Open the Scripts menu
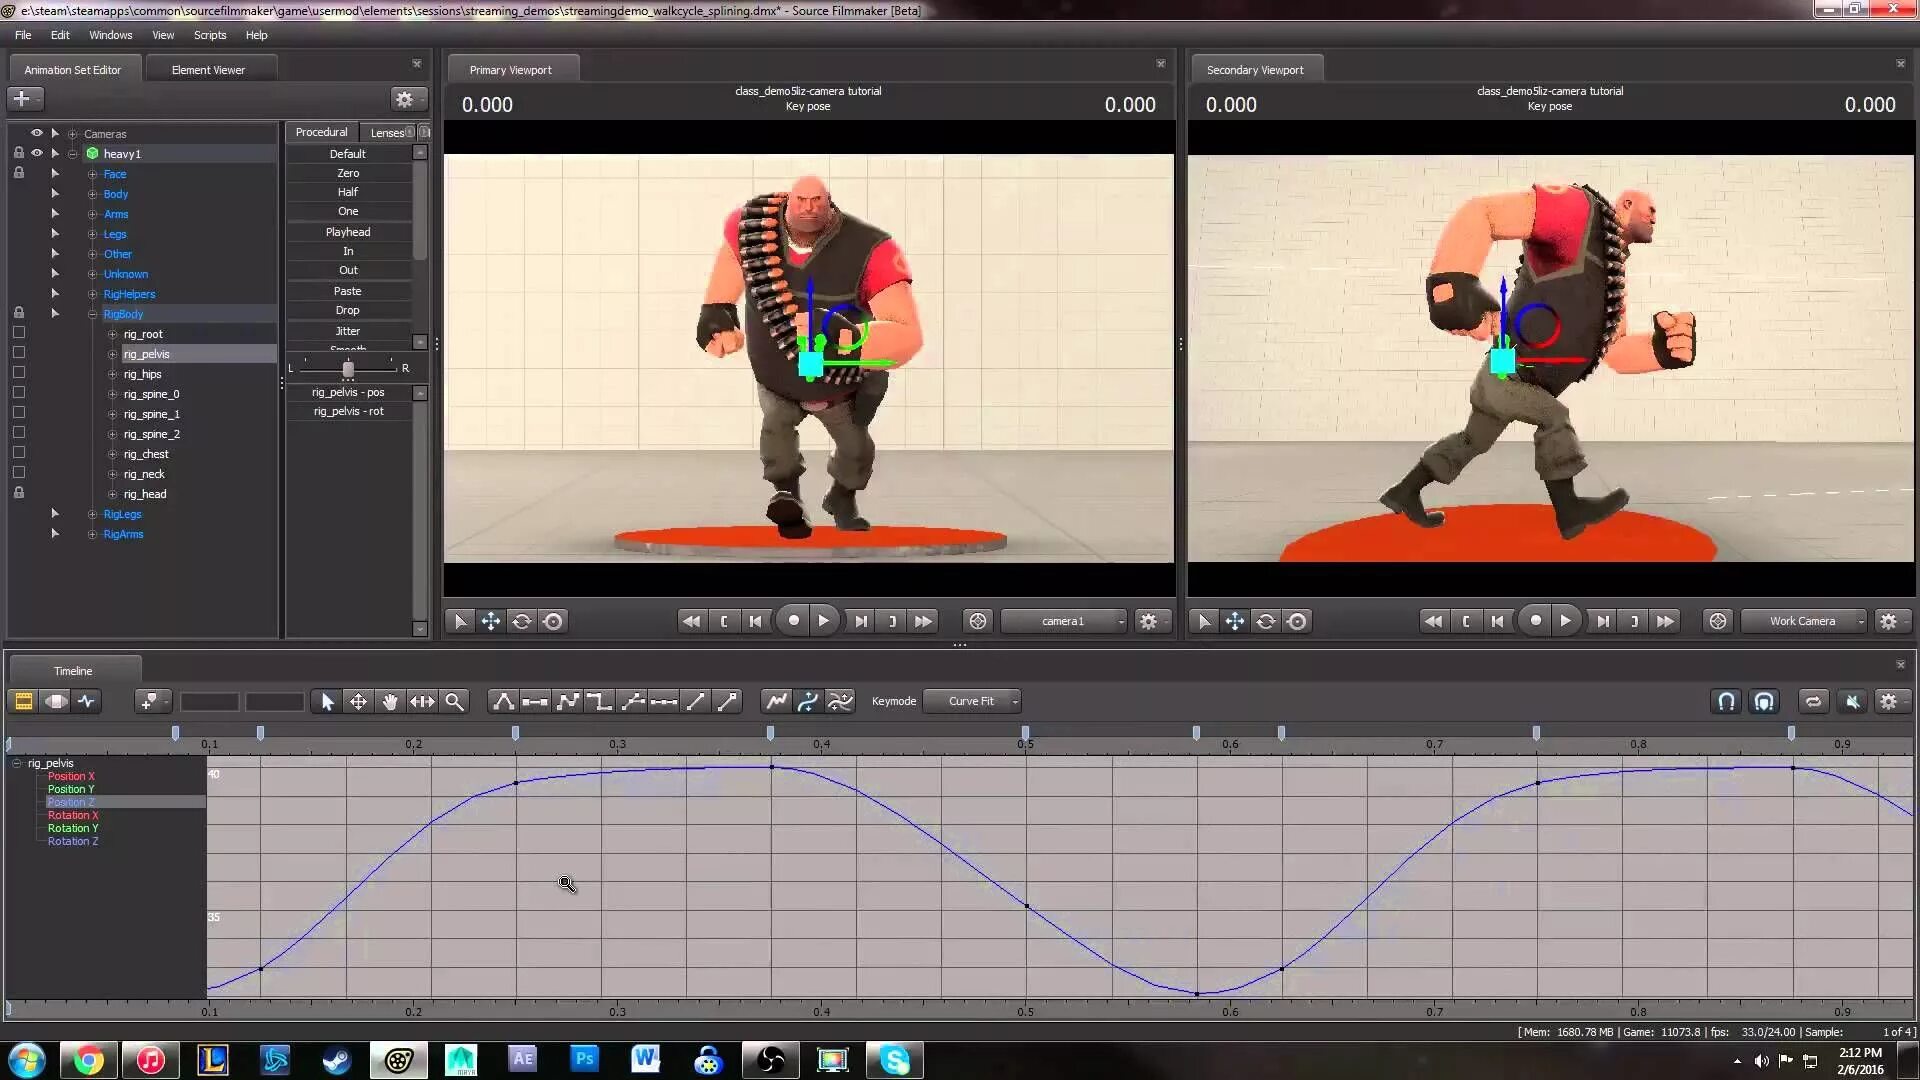The width and height of the screenshot is (1920, 1080). pyautogui.click(x=209, y=35)
